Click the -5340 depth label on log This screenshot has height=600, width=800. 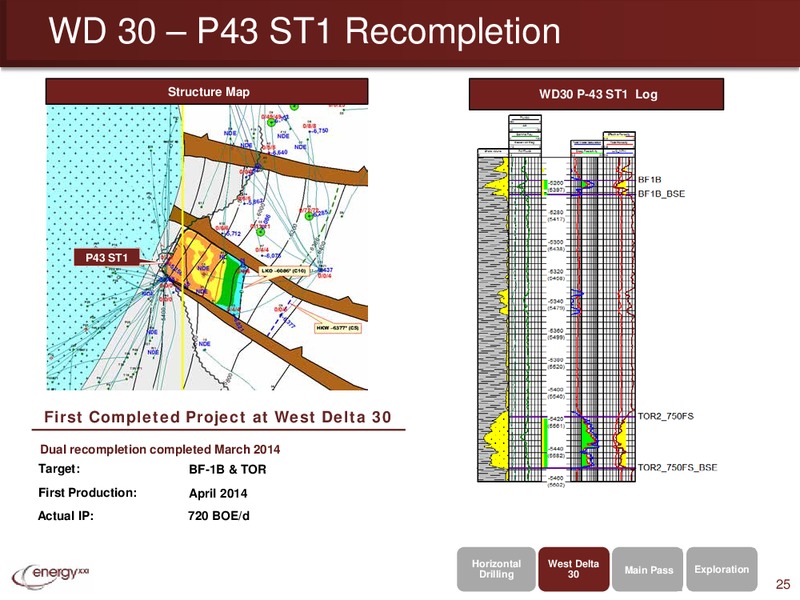(x=556, y=302)
